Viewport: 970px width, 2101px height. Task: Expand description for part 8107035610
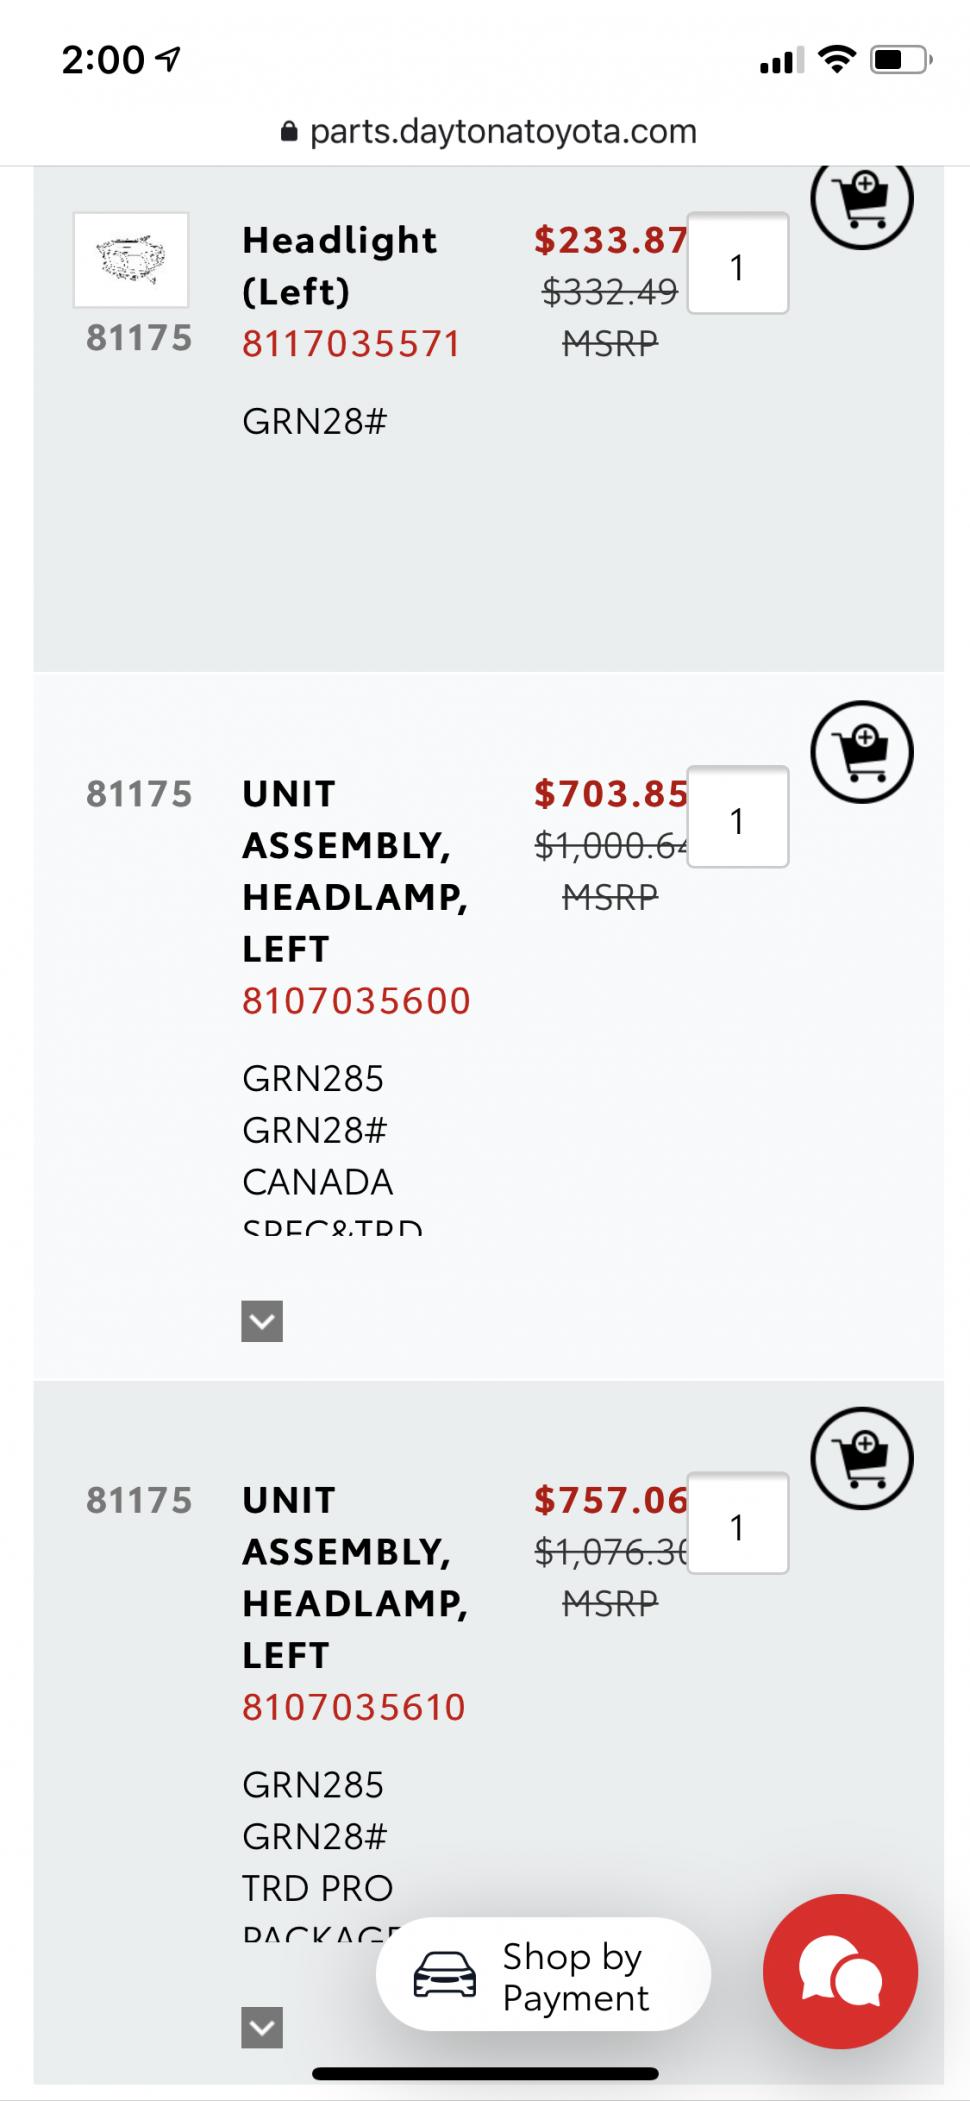(262, 2027)
